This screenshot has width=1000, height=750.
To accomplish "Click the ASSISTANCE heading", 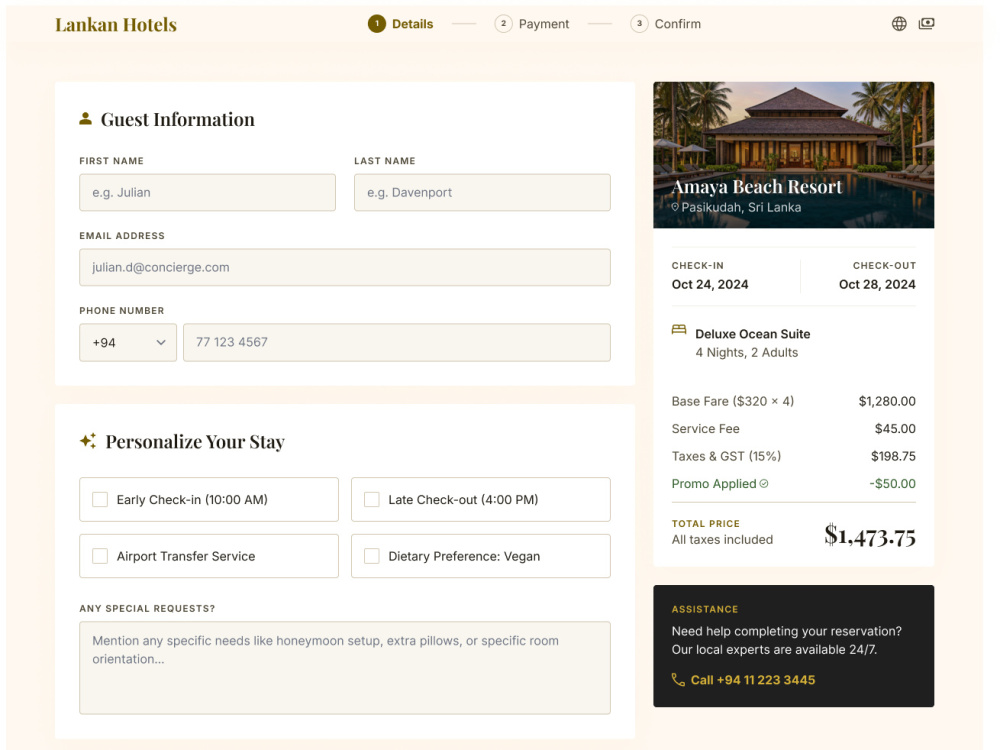I will click(x=705, y=609).
